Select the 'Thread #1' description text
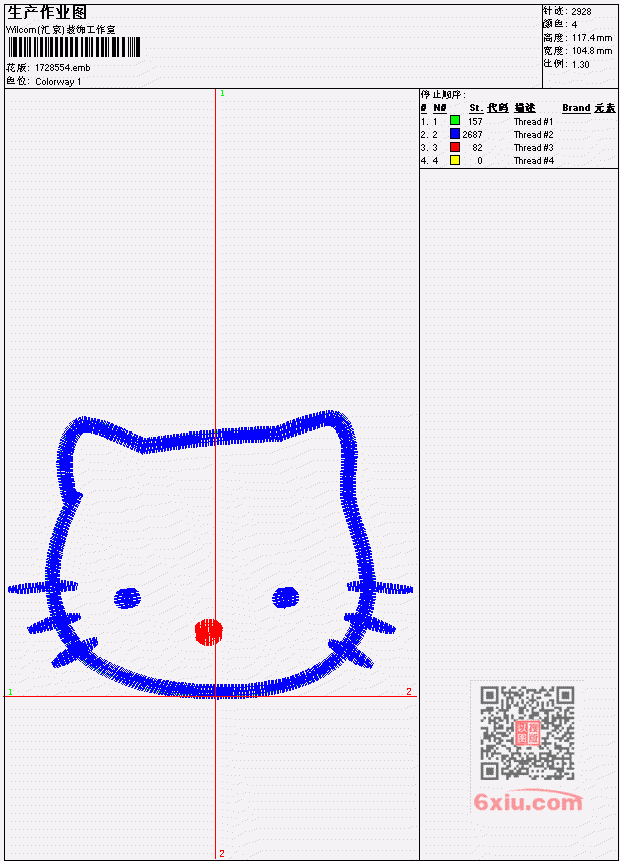The height and width of the screenshot is (861, 620). point(533,121)
